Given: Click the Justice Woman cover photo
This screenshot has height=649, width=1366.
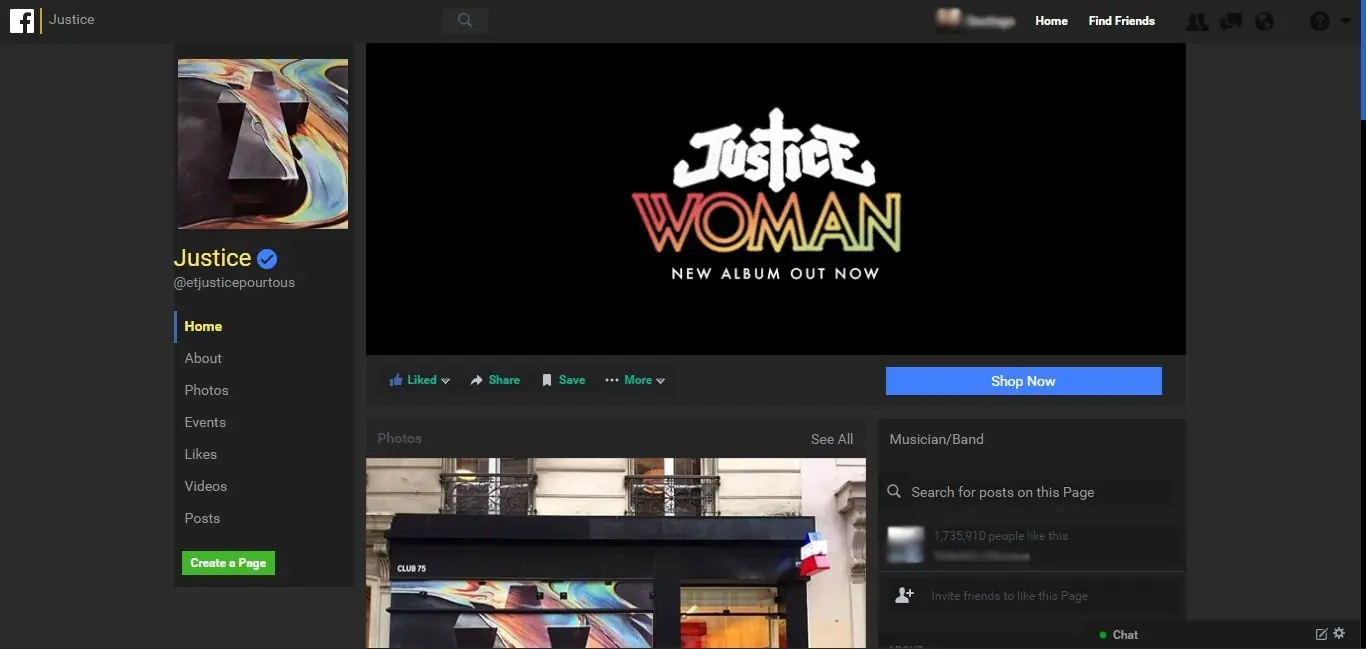Looking at the screenshot, I should click(776, 199).
